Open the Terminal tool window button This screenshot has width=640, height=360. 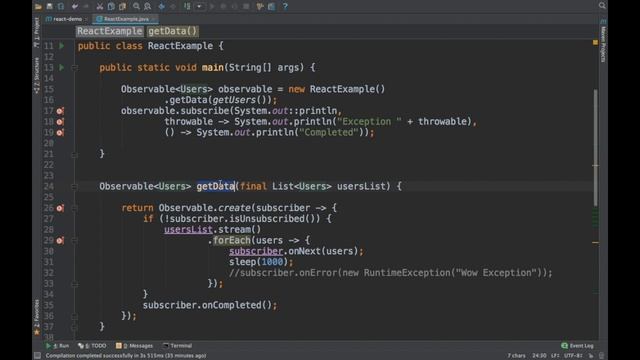178,346
